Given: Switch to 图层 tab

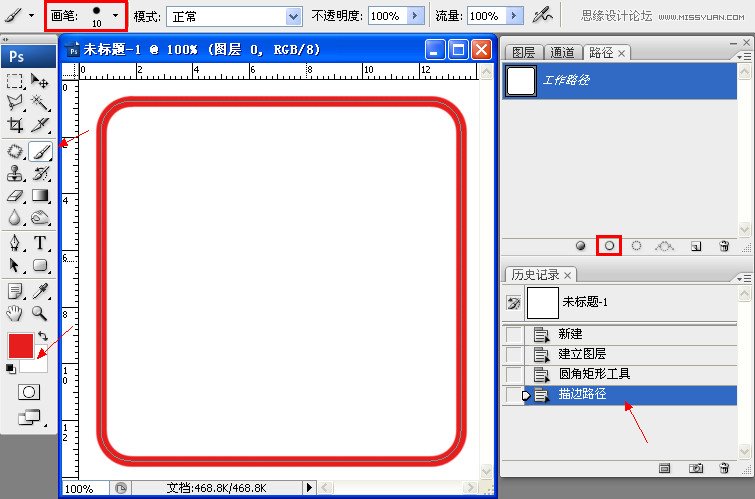Looking at the screenshot, I should pyautogui.click(x=524, y=53).
